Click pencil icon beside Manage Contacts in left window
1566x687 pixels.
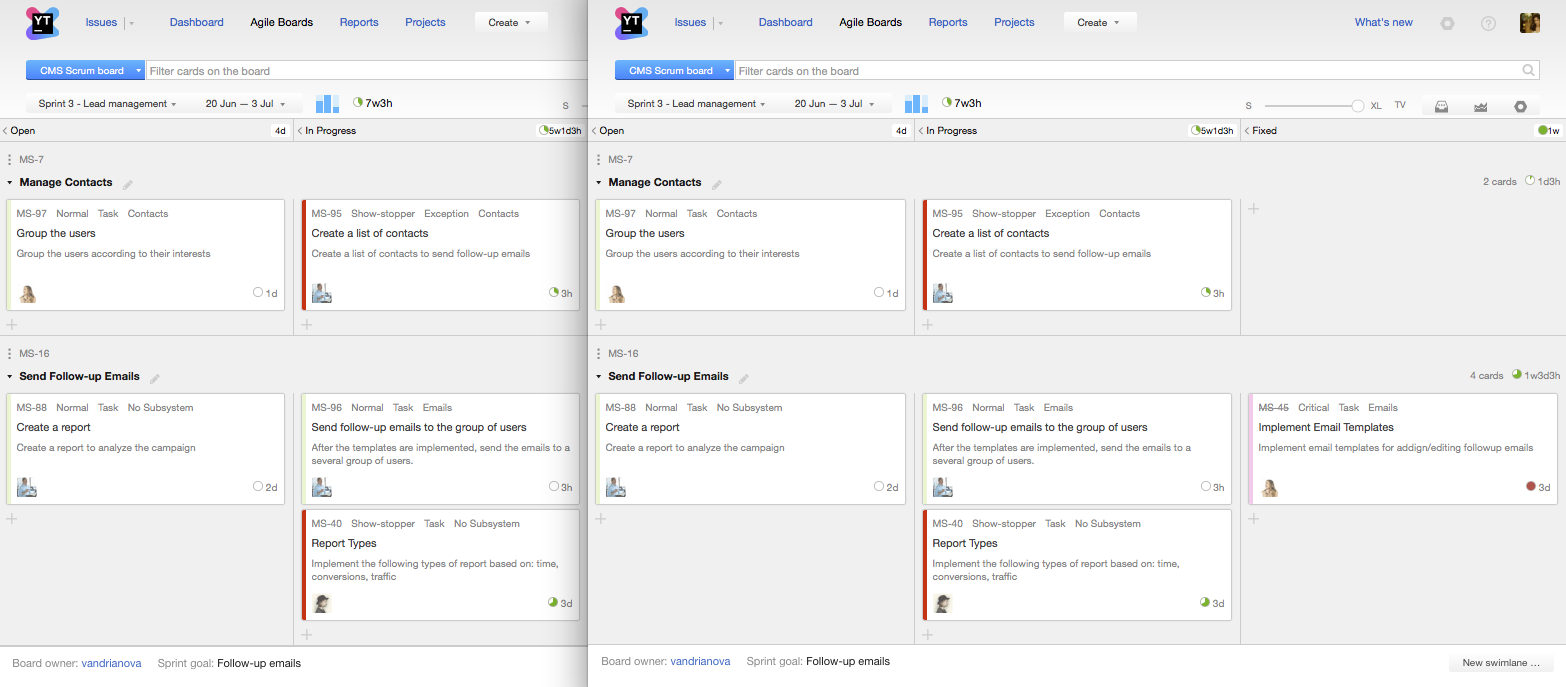click(x=127, y=184)
